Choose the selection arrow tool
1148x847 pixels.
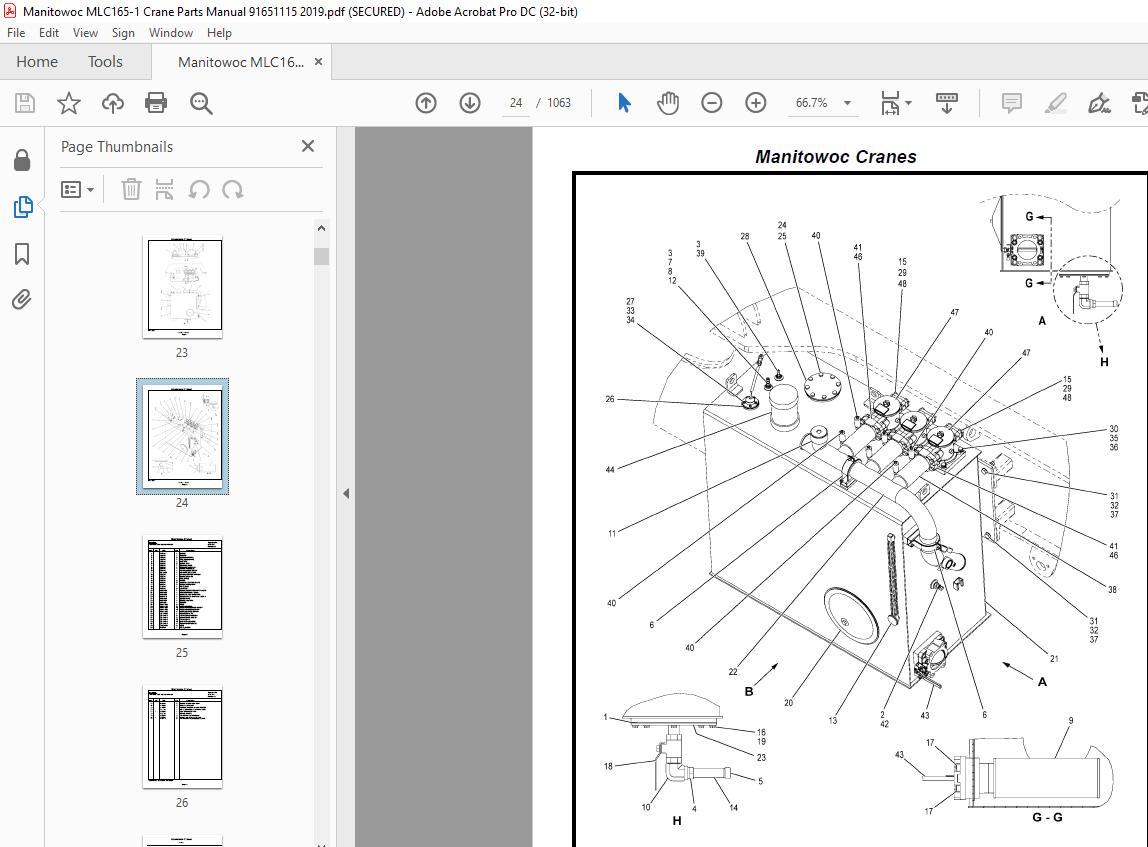(624, 103)
